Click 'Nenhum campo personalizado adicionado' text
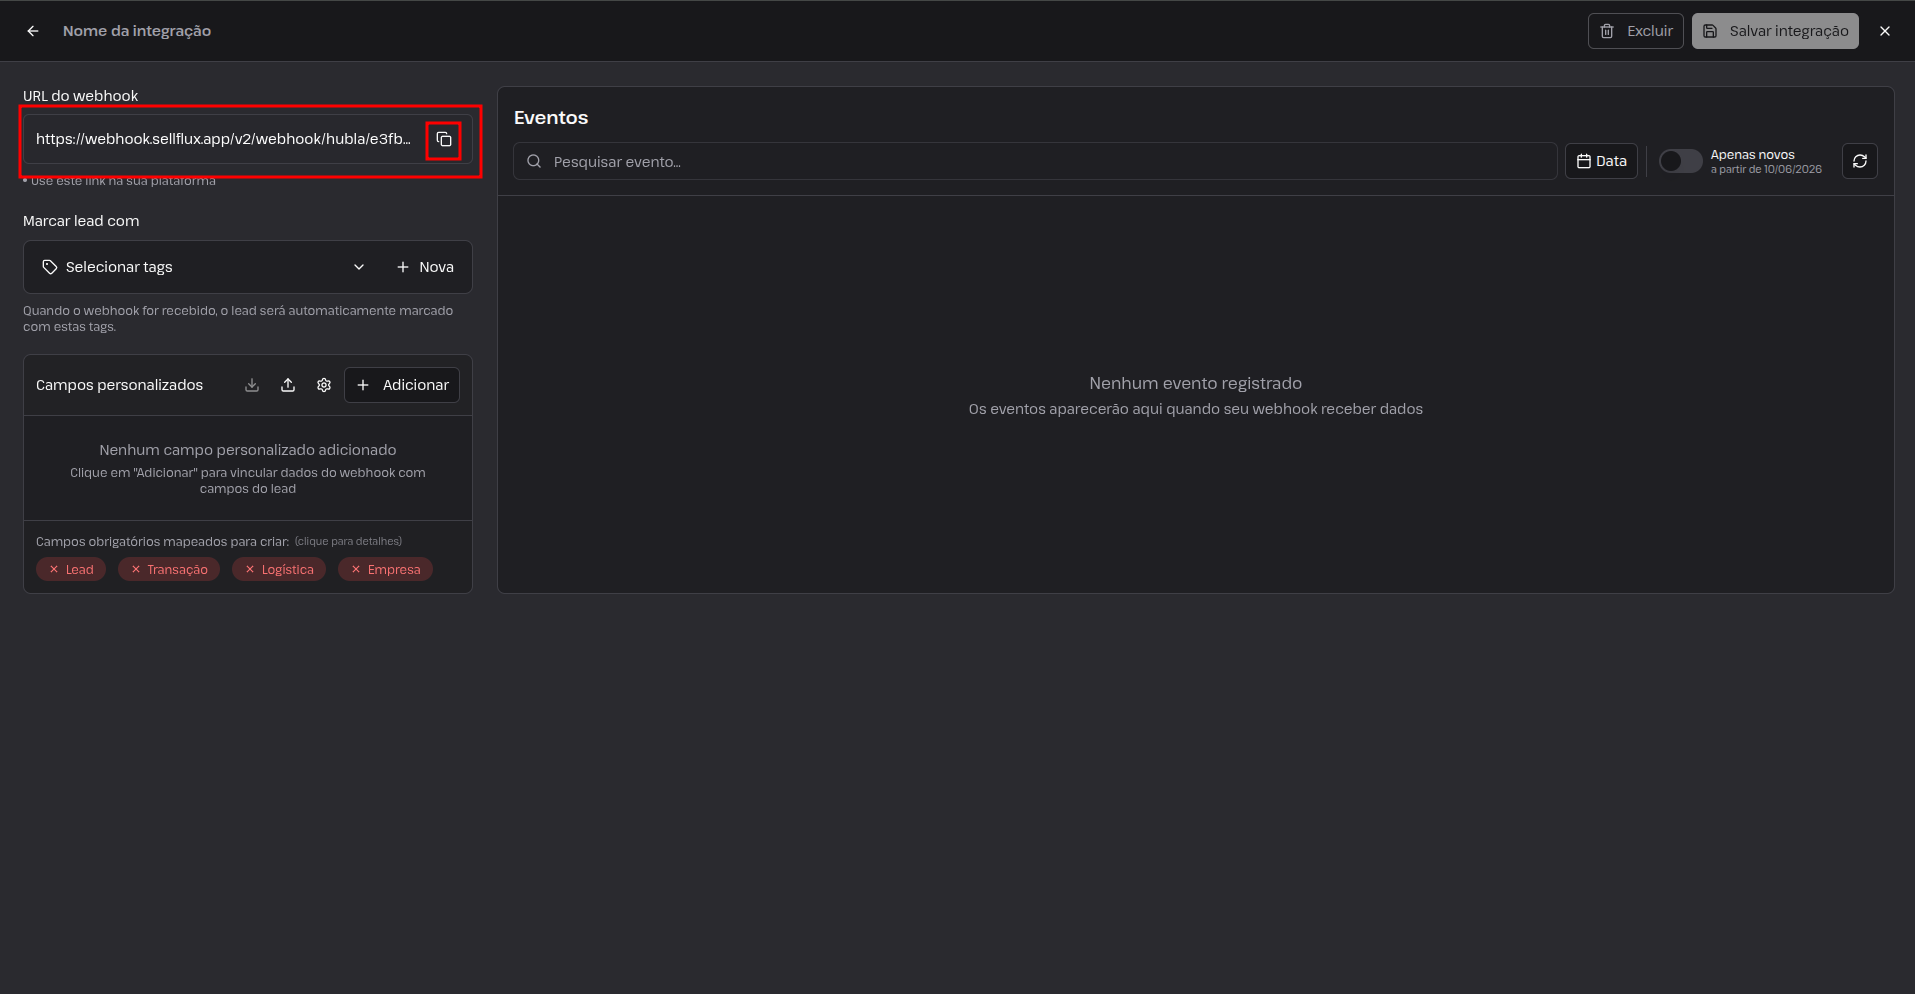 (248, 450)
